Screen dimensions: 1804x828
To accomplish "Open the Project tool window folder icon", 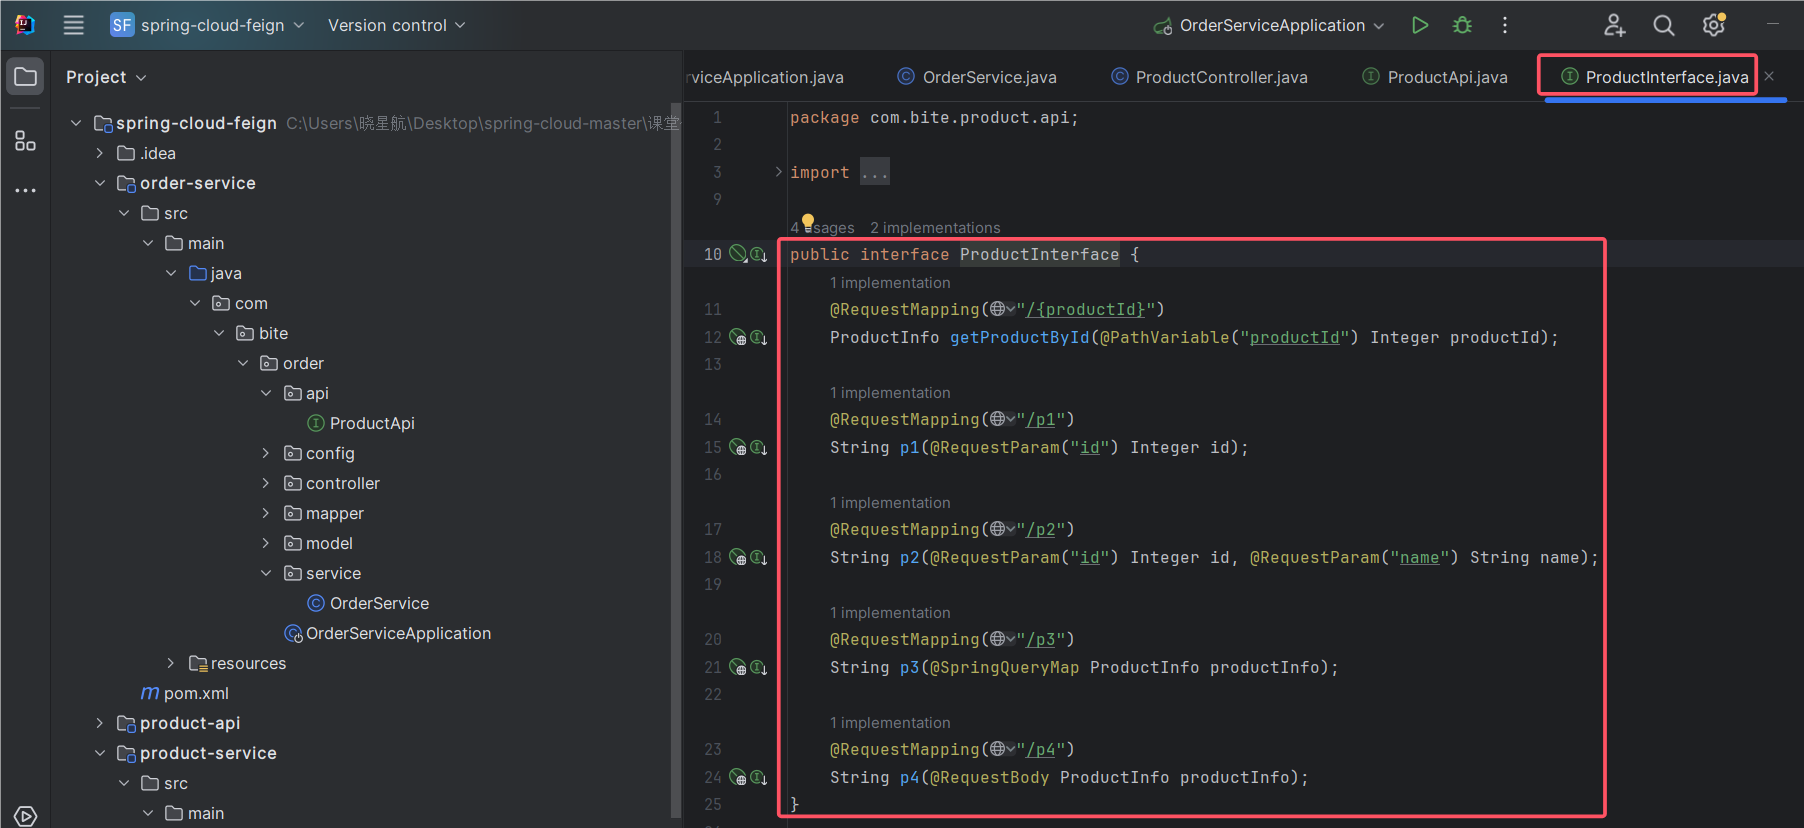I will (x=26, y=77).
